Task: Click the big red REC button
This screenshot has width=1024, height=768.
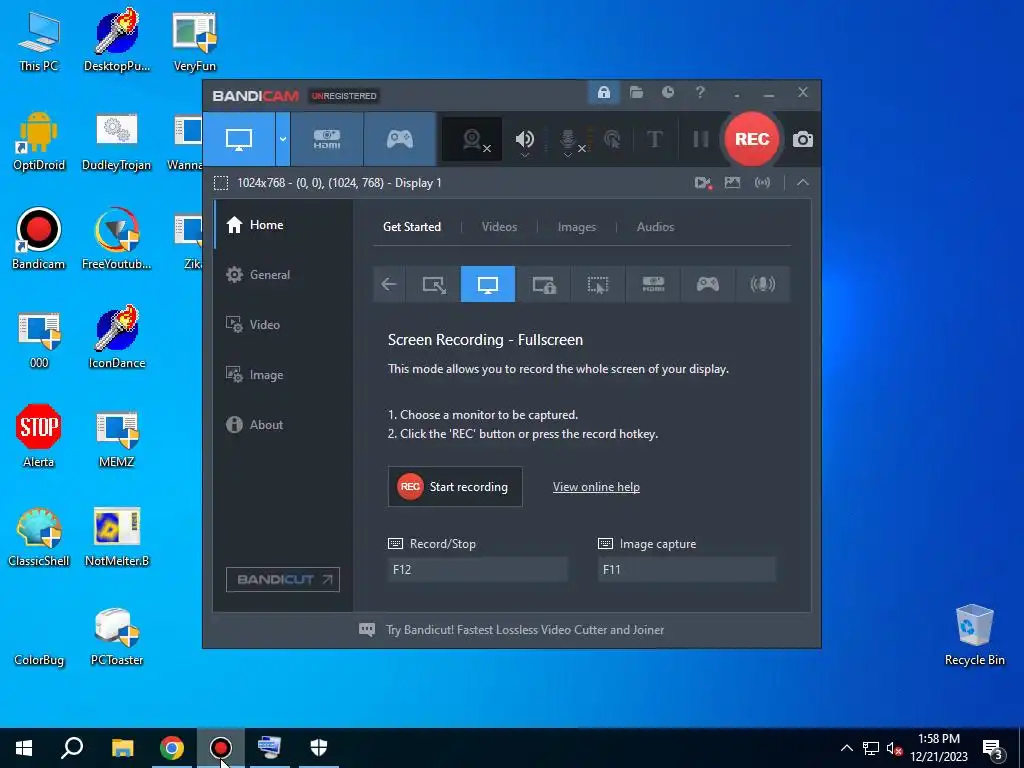Action: click(752, 139)
